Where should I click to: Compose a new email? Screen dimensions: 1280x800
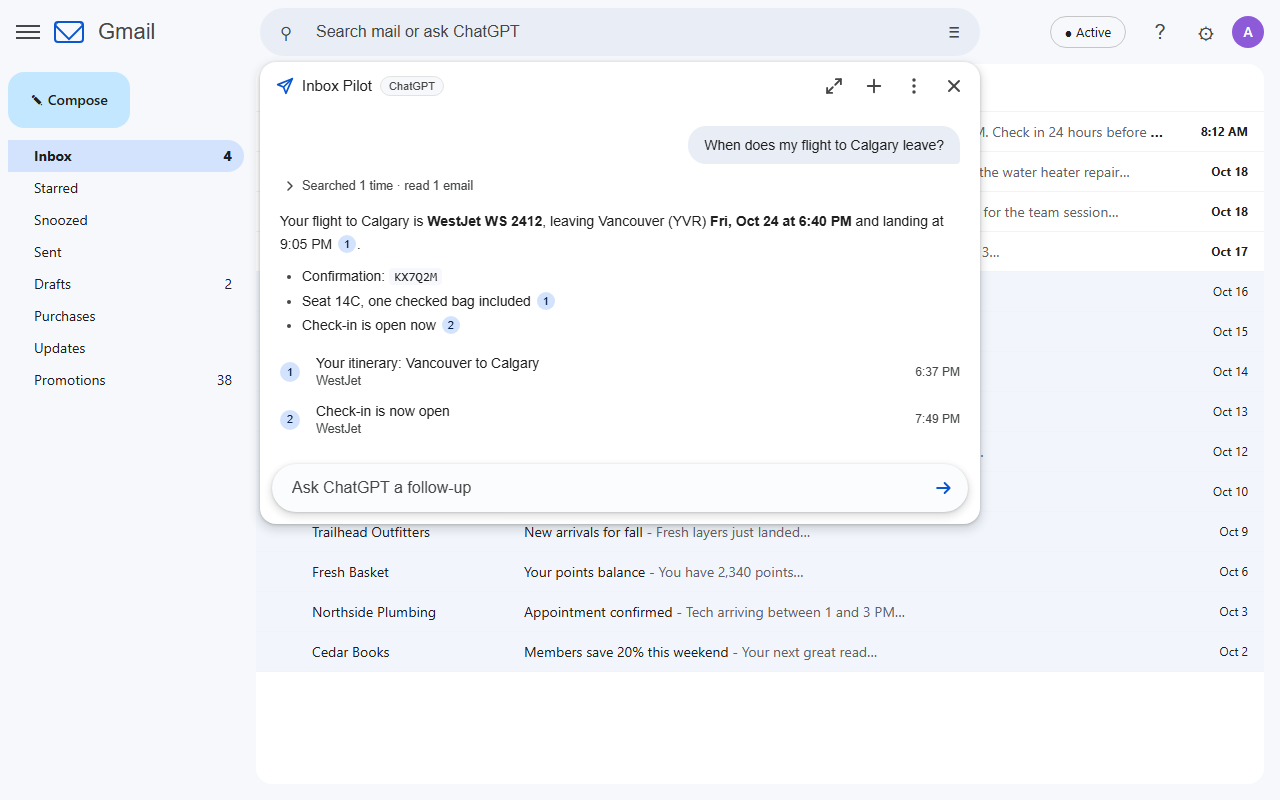(69, 100)
